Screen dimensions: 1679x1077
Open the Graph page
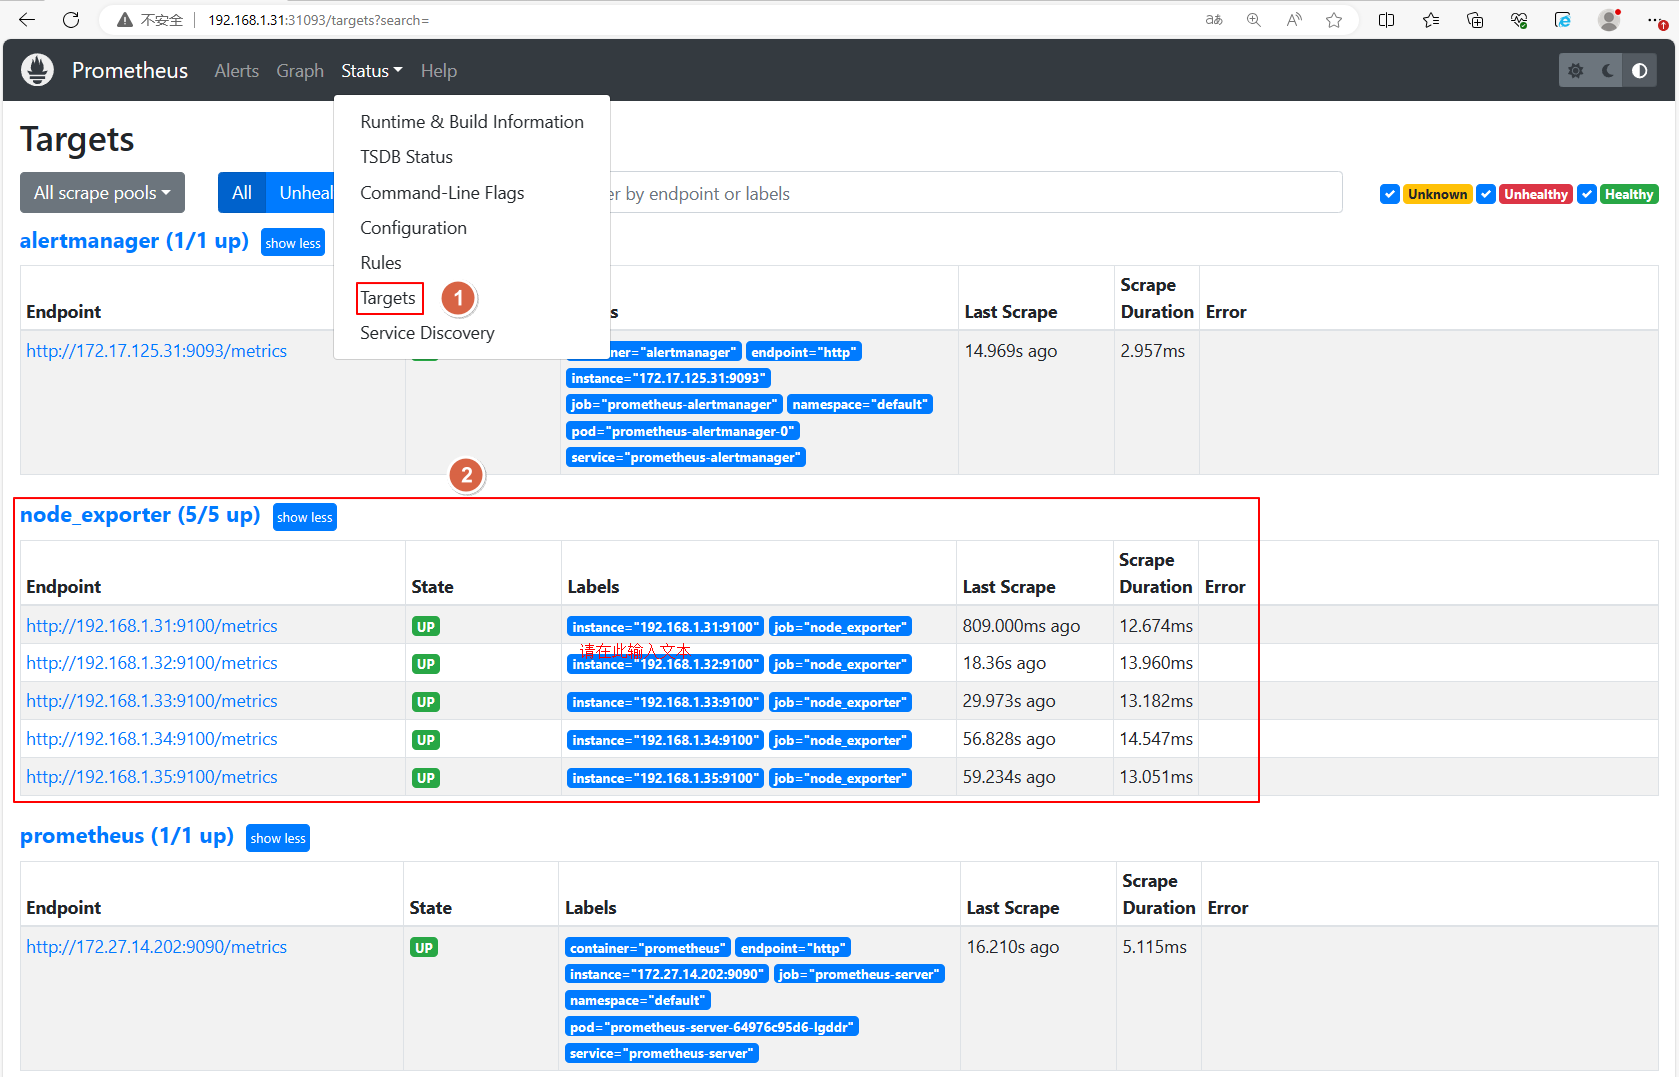[300, 71]
